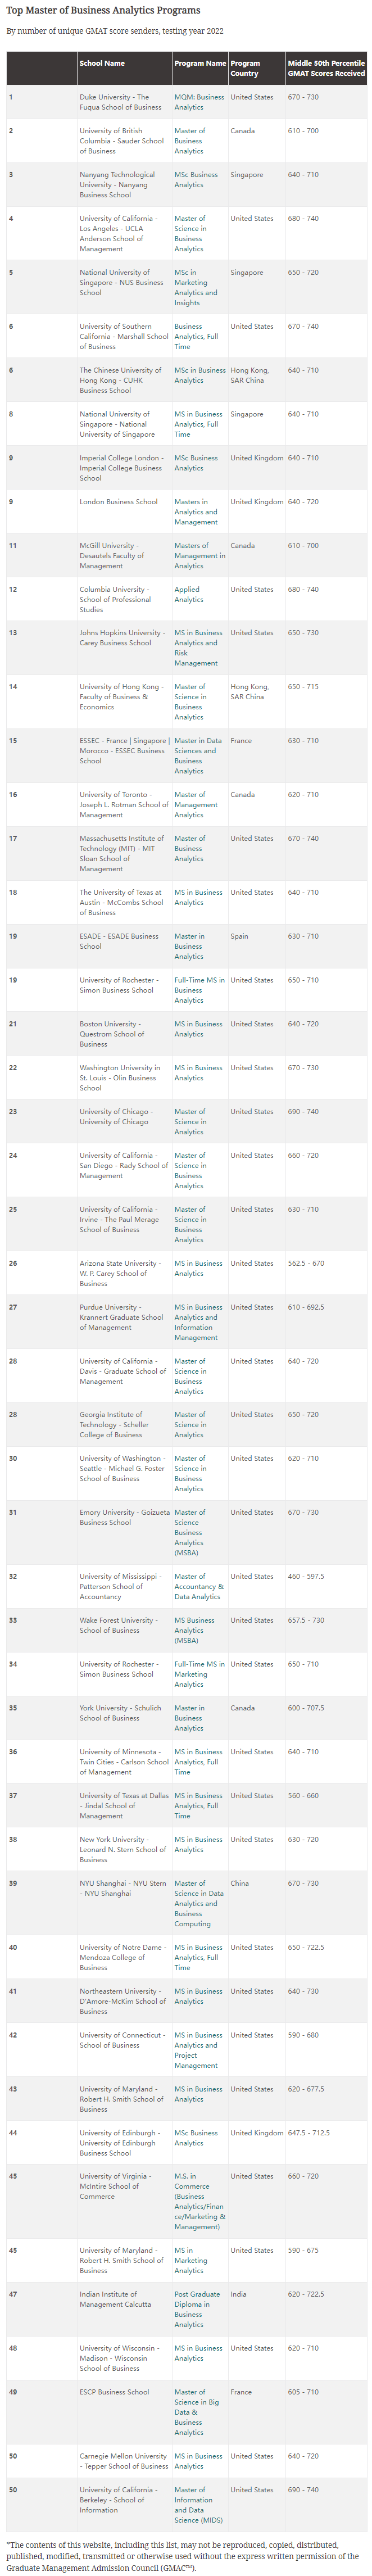Click the School Name column header
The image size is (372, 2576).
[102, 63]
